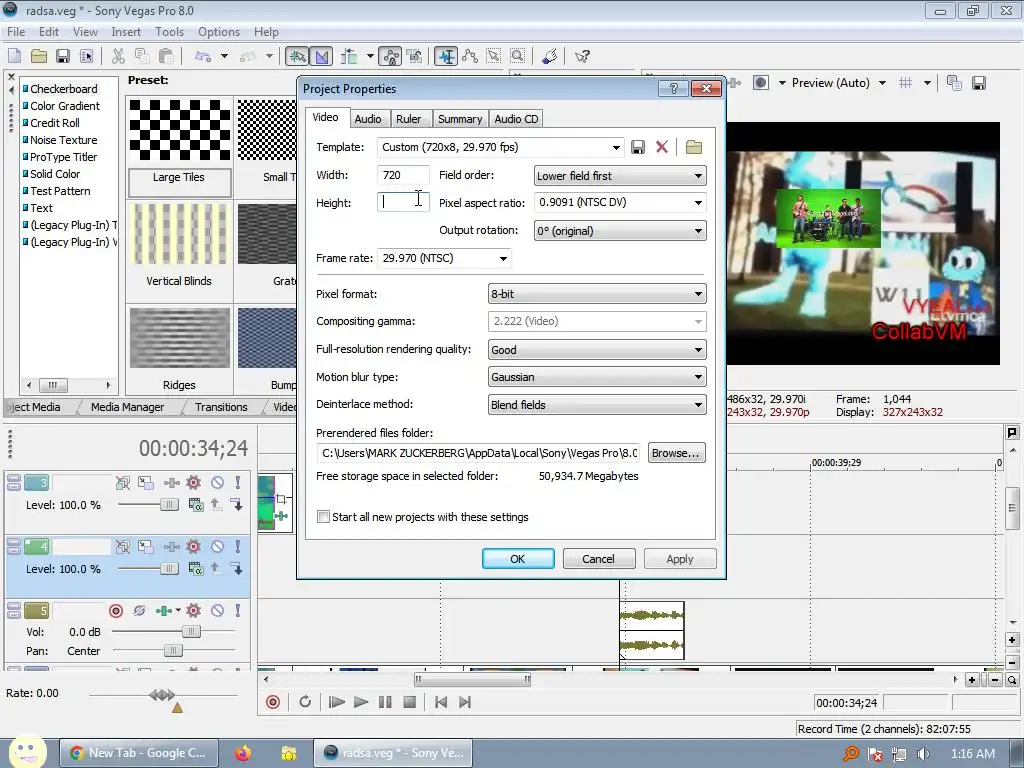Click the Undo arrow icon

click(x=203, y=56)
